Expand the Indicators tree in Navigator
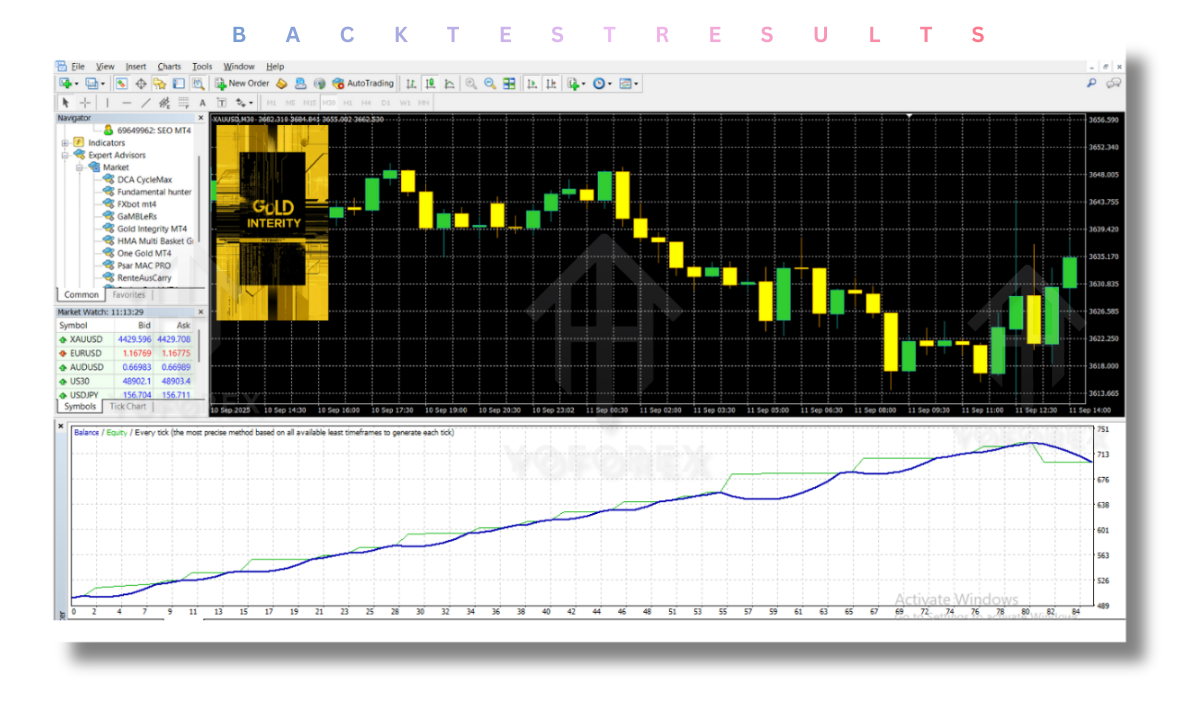 coord(64,142)
